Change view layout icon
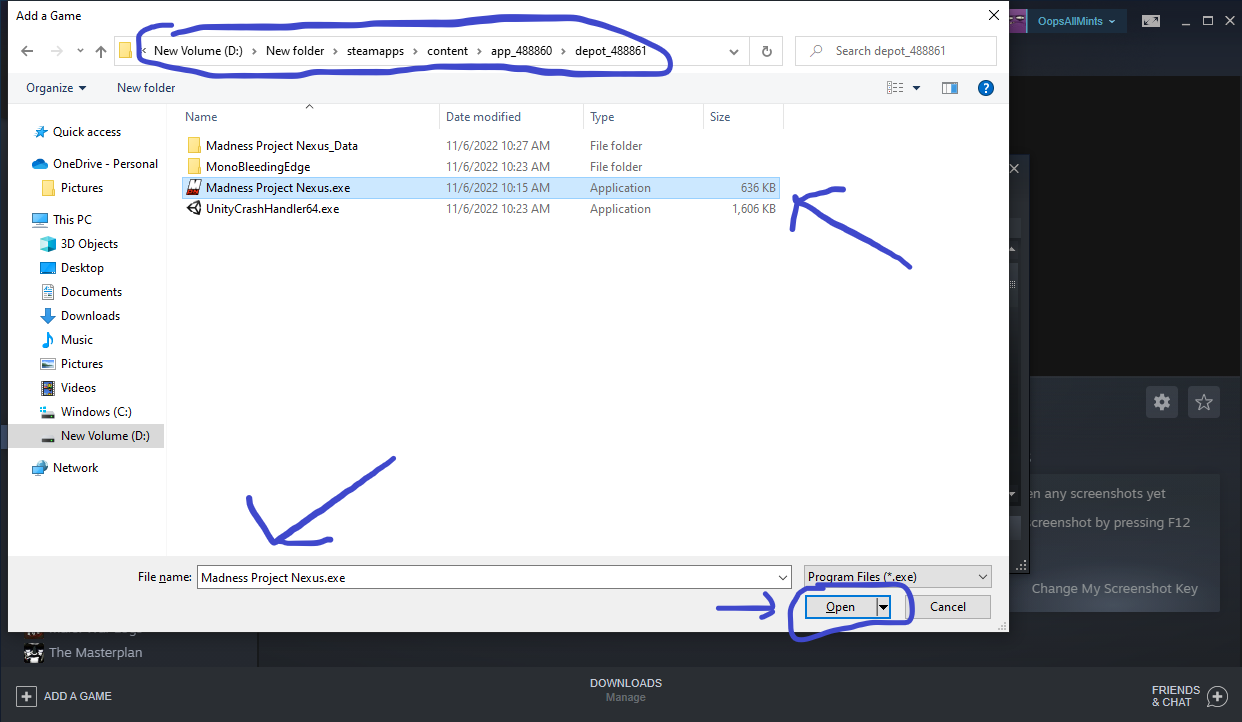Viewport: 1242px width, 722px height. click(895, 88)
